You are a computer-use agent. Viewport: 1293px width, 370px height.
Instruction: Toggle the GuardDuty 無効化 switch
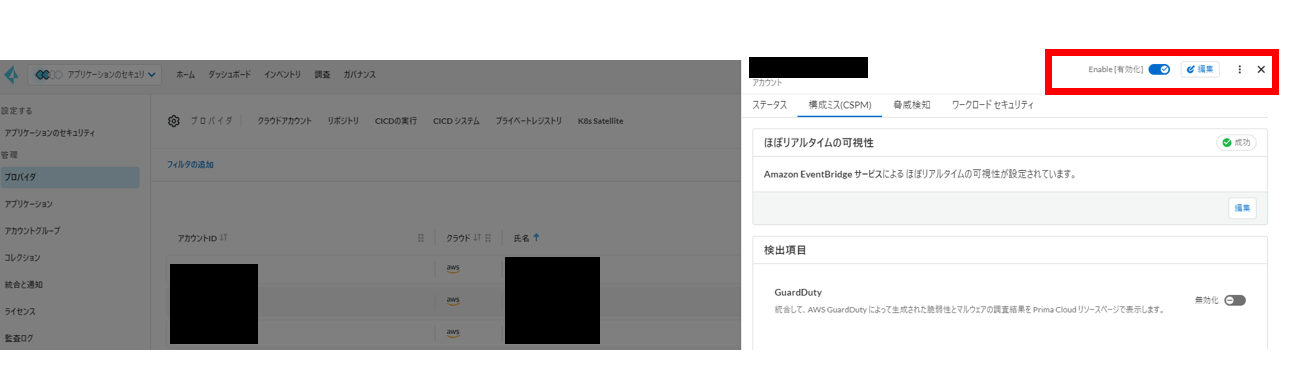point(1235,300)
